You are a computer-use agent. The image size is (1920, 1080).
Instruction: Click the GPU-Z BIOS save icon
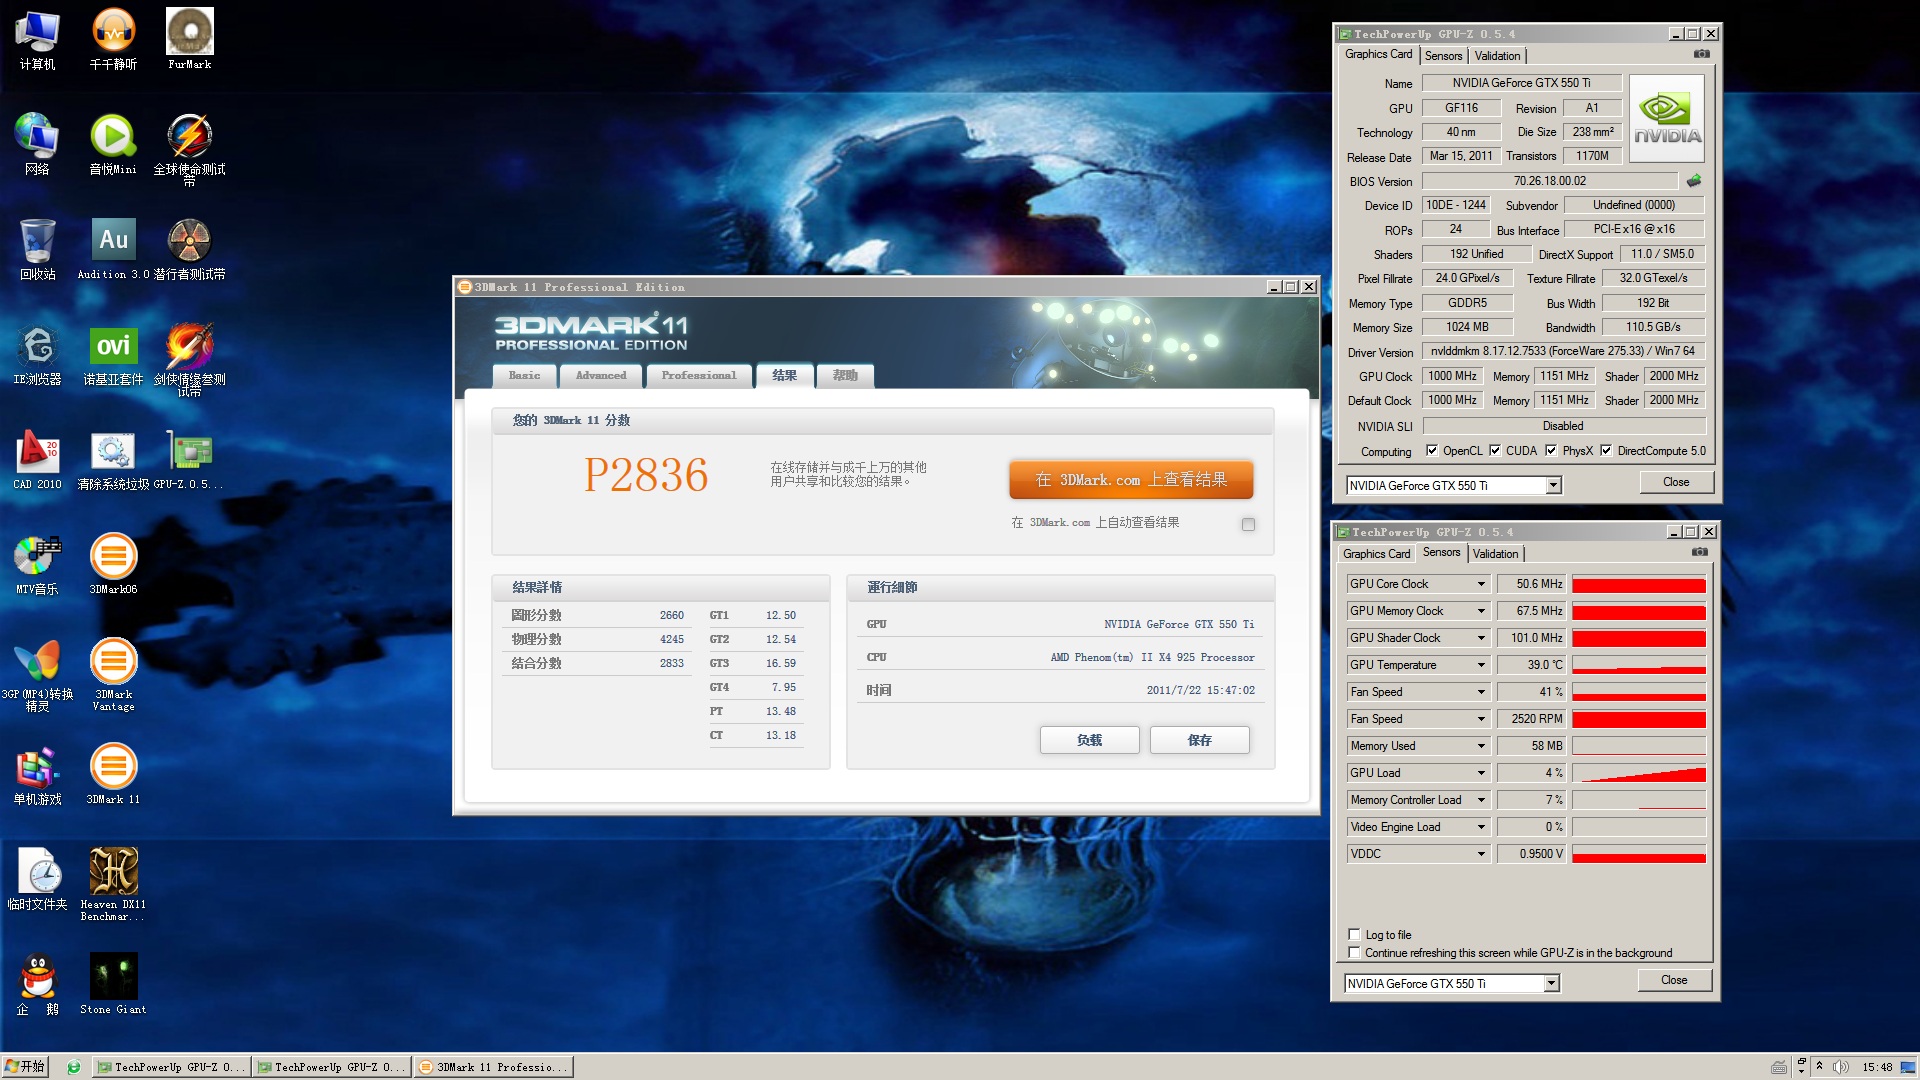pos(1694,181)
